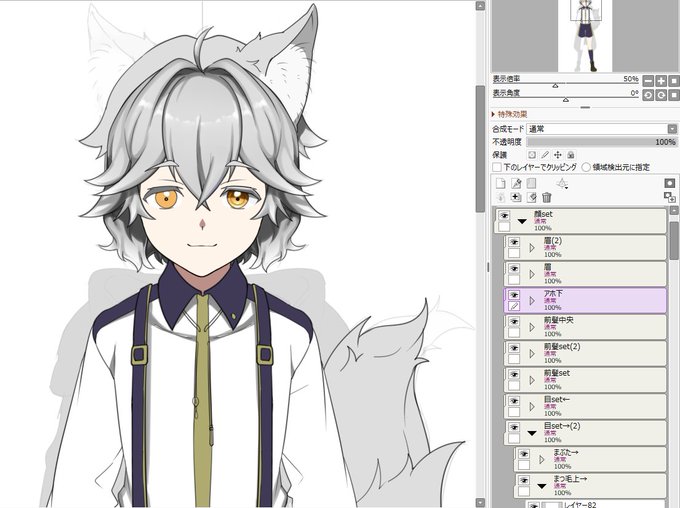Image resolution: width=680 pixels, height=508 pixels.
Task: Hide the 眉 layer folder
Action: [x=514, y=269]
